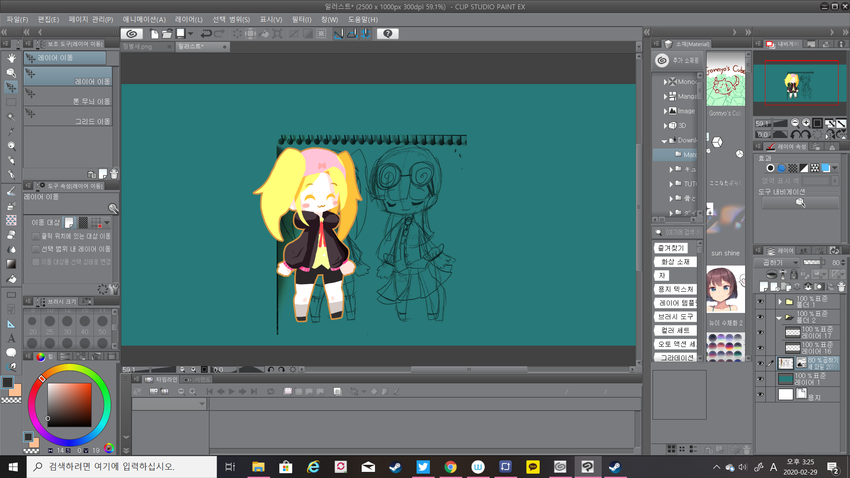Click zoom in icon in Navigator panel

coord(806,123)
